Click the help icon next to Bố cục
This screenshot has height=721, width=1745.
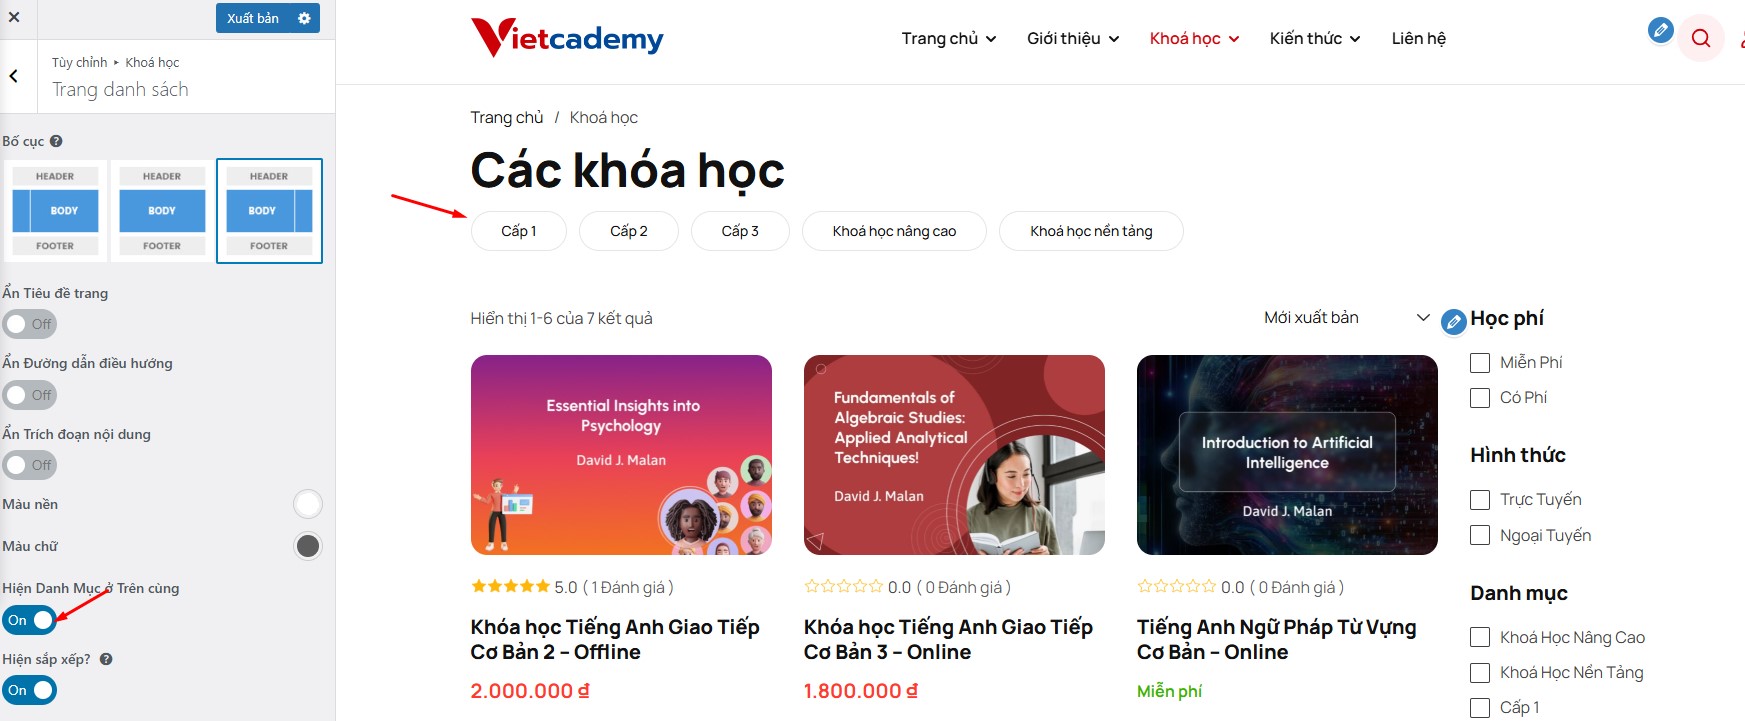tap(56, 141)
